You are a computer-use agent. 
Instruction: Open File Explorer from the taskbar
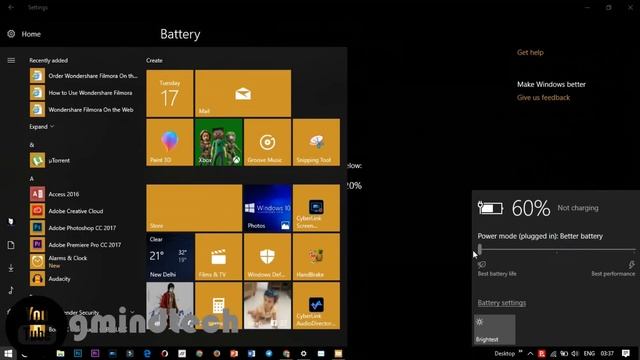pyautogui.click(x=60, y=353)
